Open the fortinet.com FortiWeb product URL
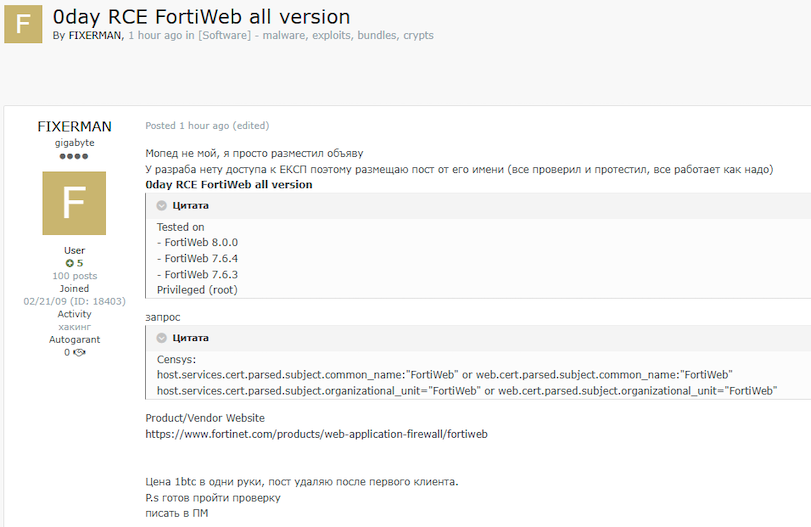 pyautogui.click(x=316, y=434)
